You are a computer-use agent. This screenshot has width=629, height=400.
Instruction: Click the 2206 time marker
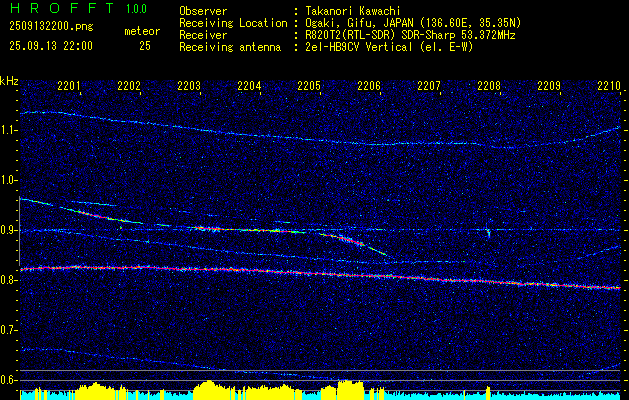pos(369,85)
